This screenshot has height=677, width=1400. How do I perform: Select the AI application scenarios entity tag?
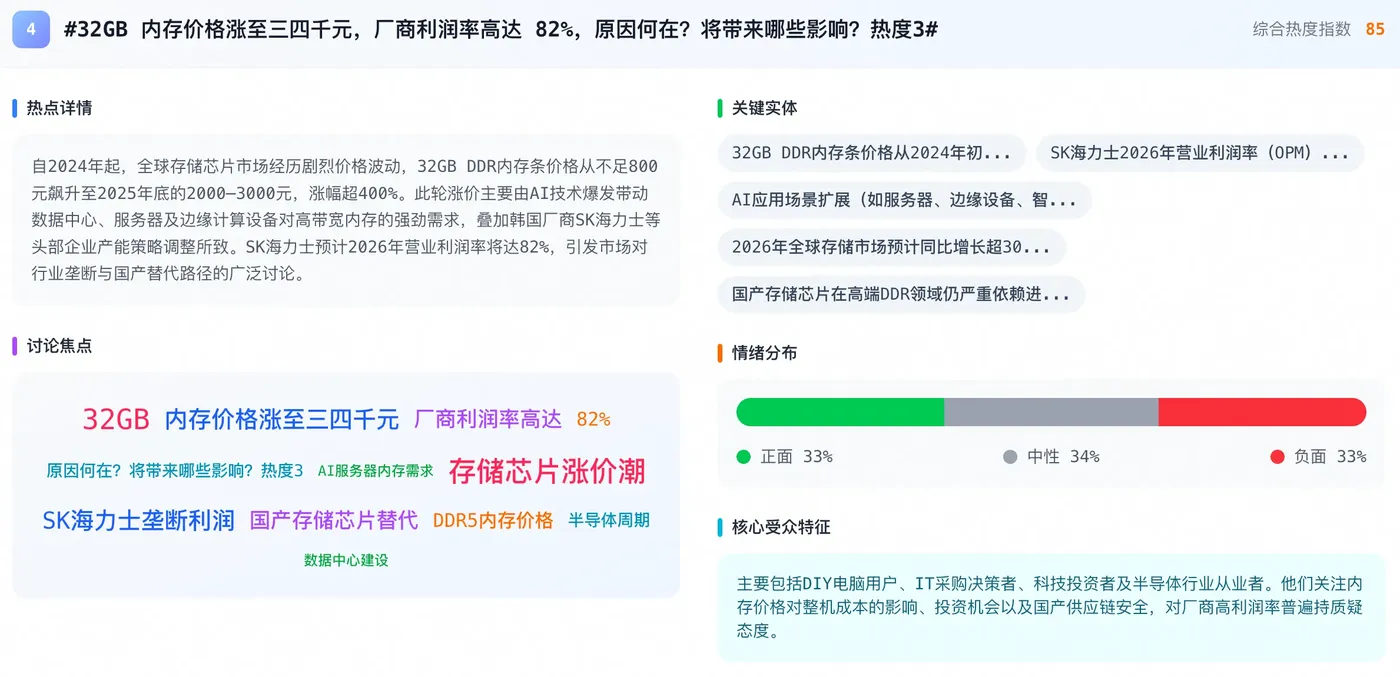pos(904,200)
